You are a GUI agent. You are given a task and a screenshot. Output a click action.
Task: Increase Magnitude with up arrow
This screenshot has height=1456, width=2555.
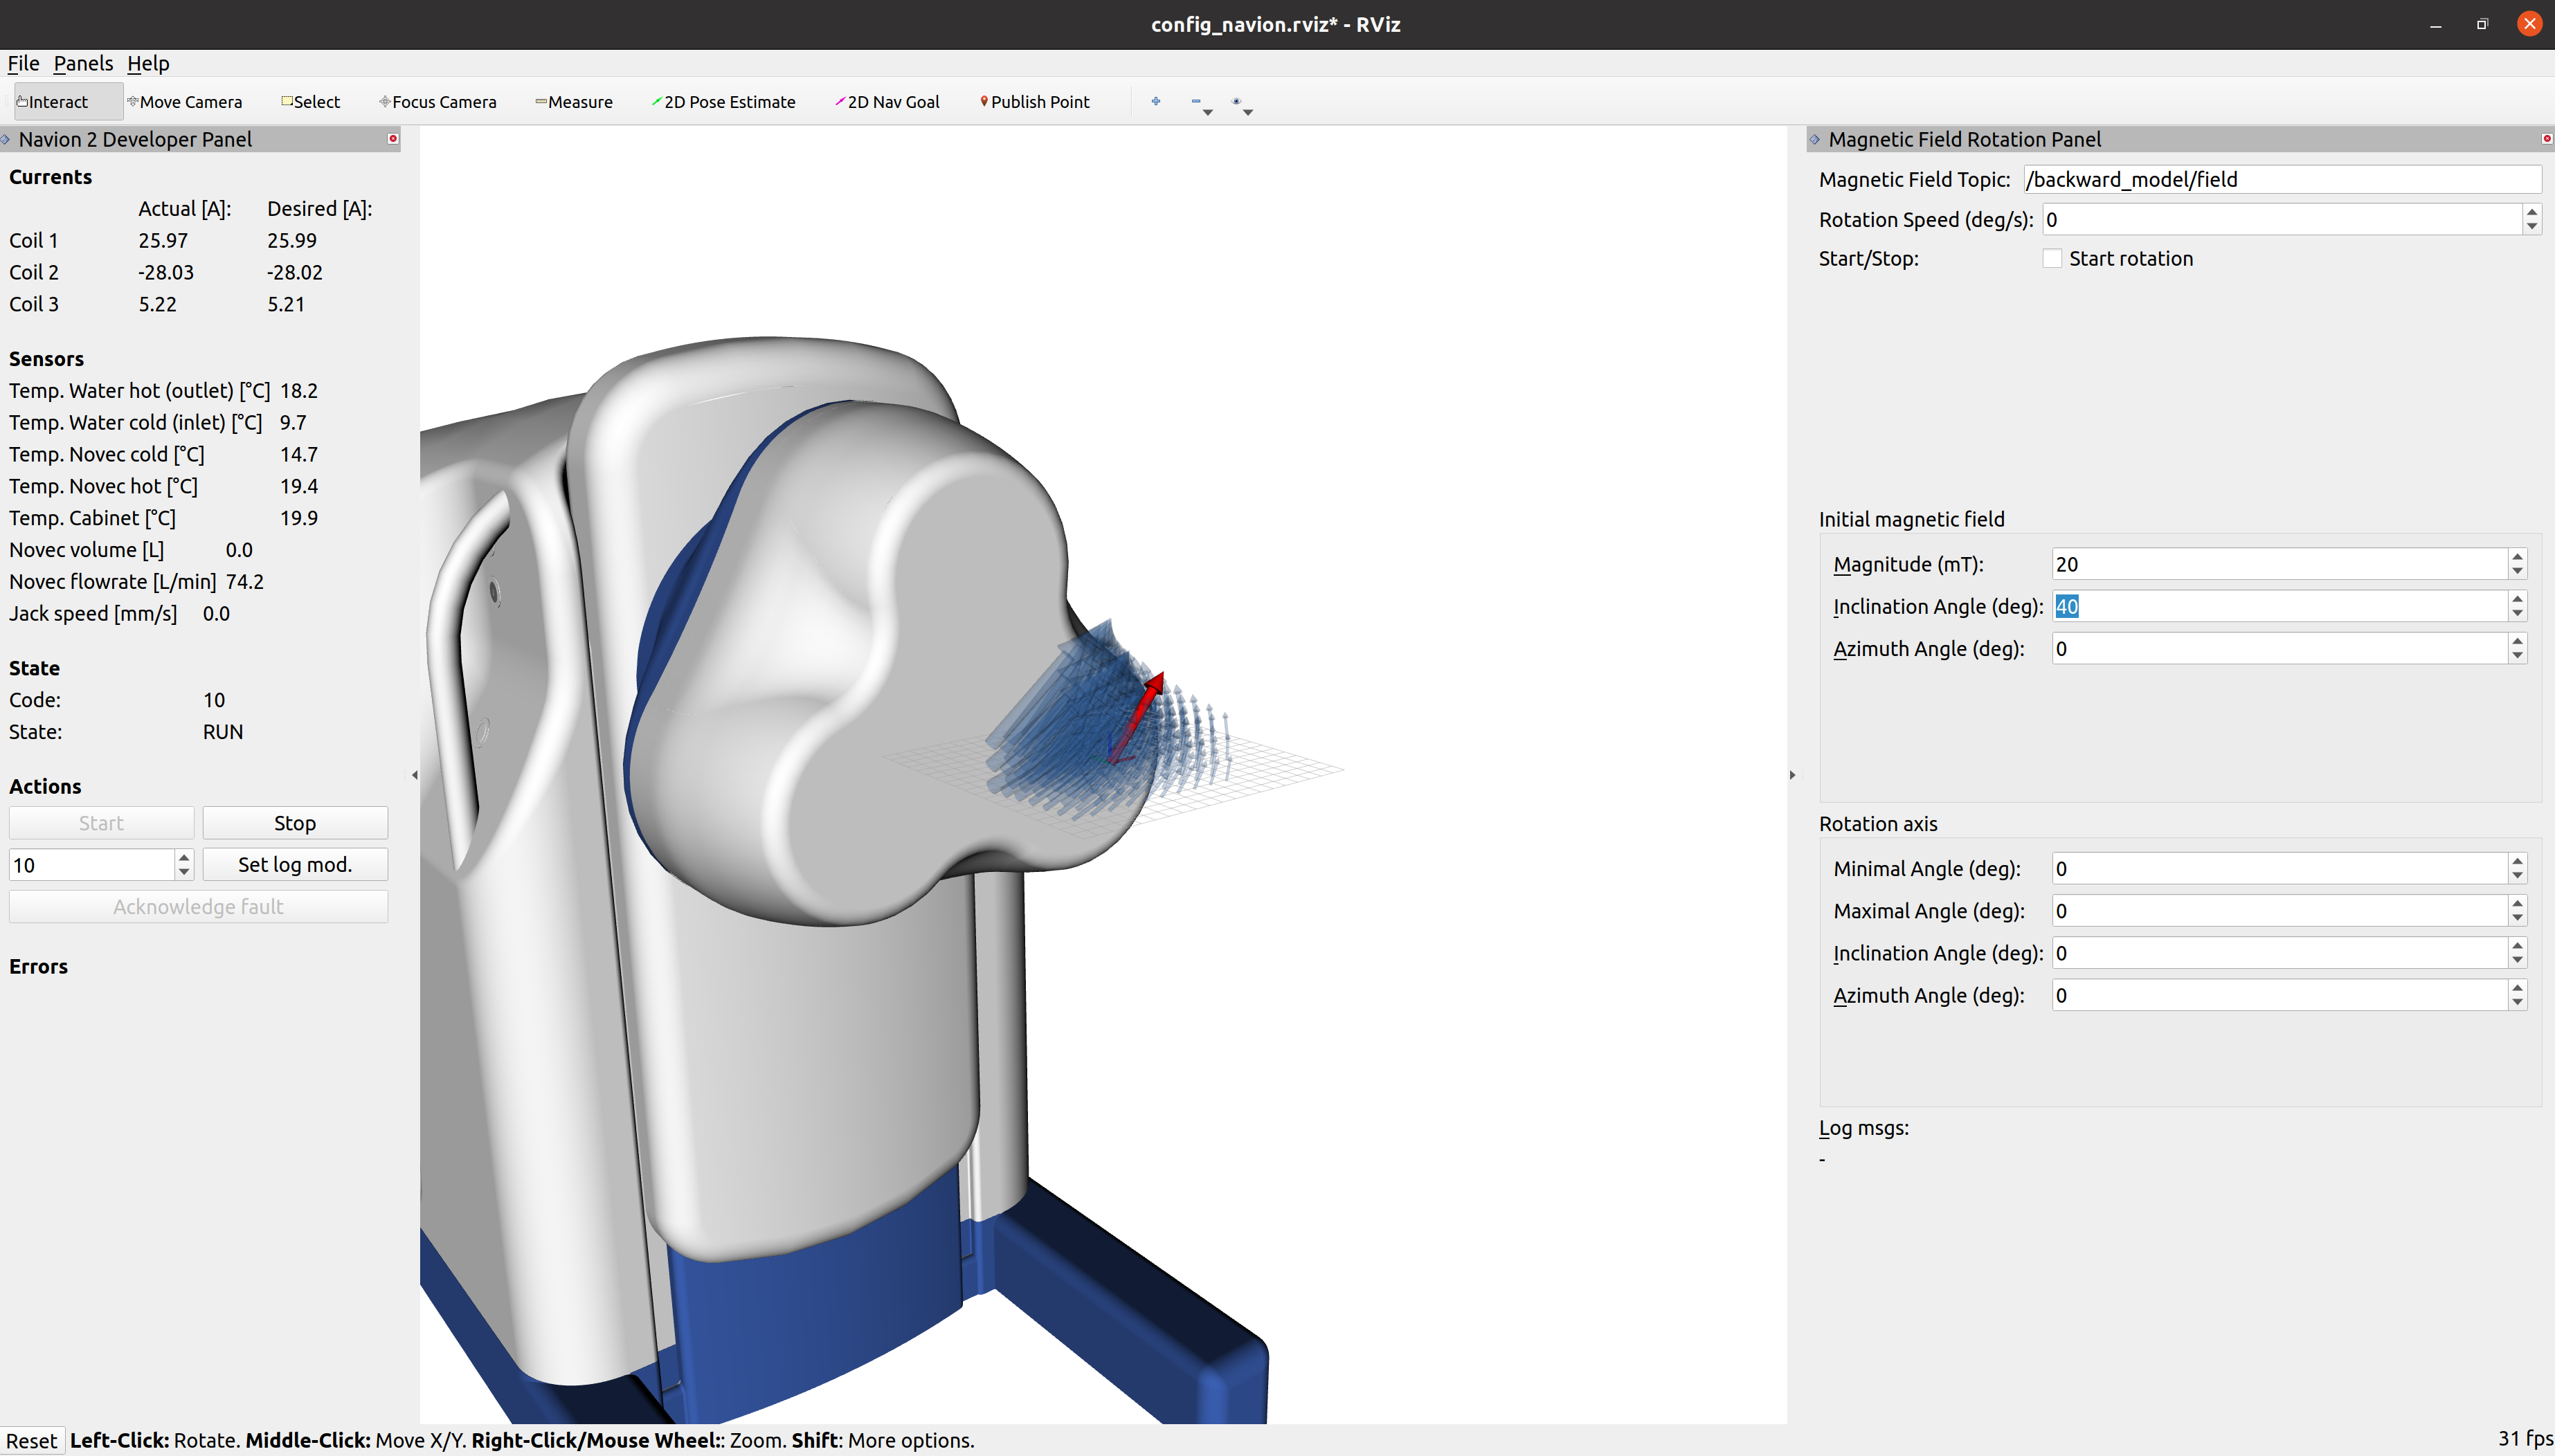tap(2517, 556)
